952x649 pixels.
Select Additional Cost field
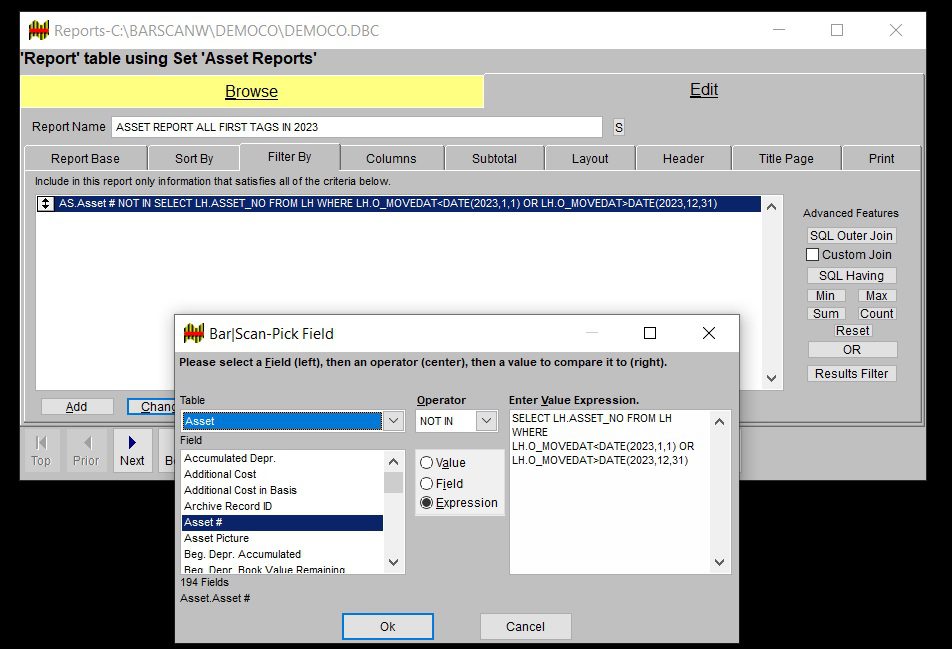[282, 474]
